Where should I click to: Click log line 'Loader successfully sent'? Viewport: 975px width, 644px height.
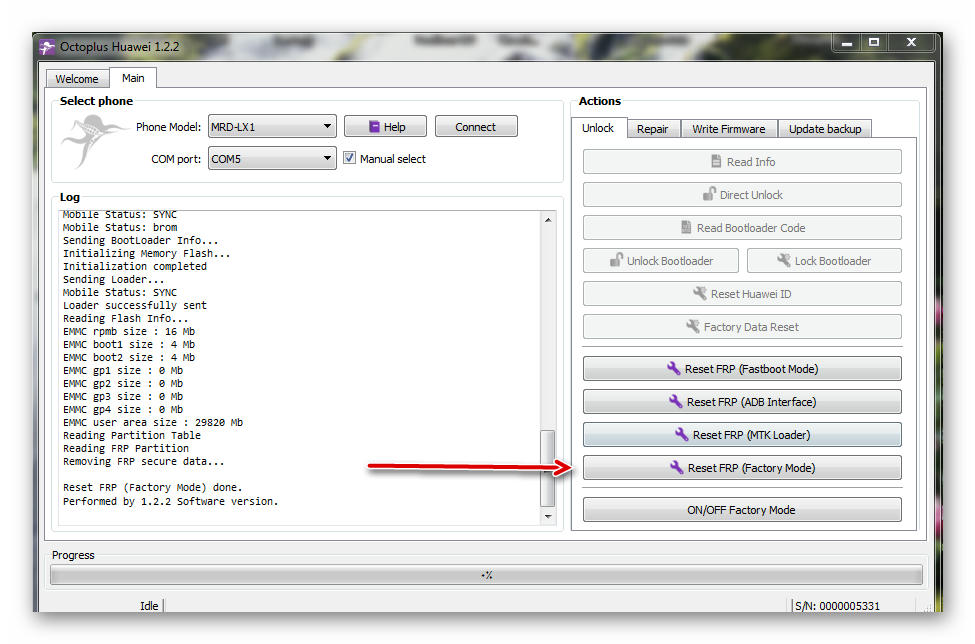tap(135, 305)
